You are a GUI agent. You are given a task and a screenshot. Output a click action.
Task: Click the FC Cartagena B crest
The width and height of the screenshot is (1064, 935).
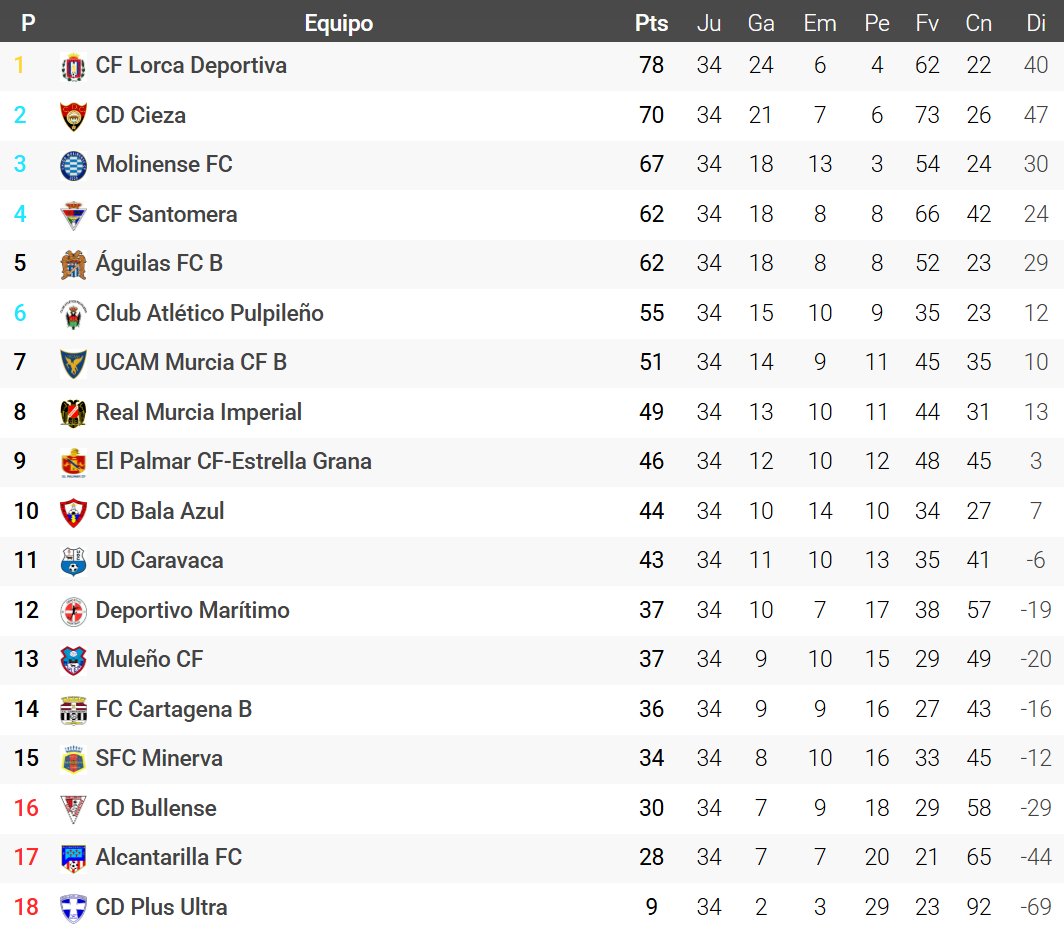tap(73, 710)
